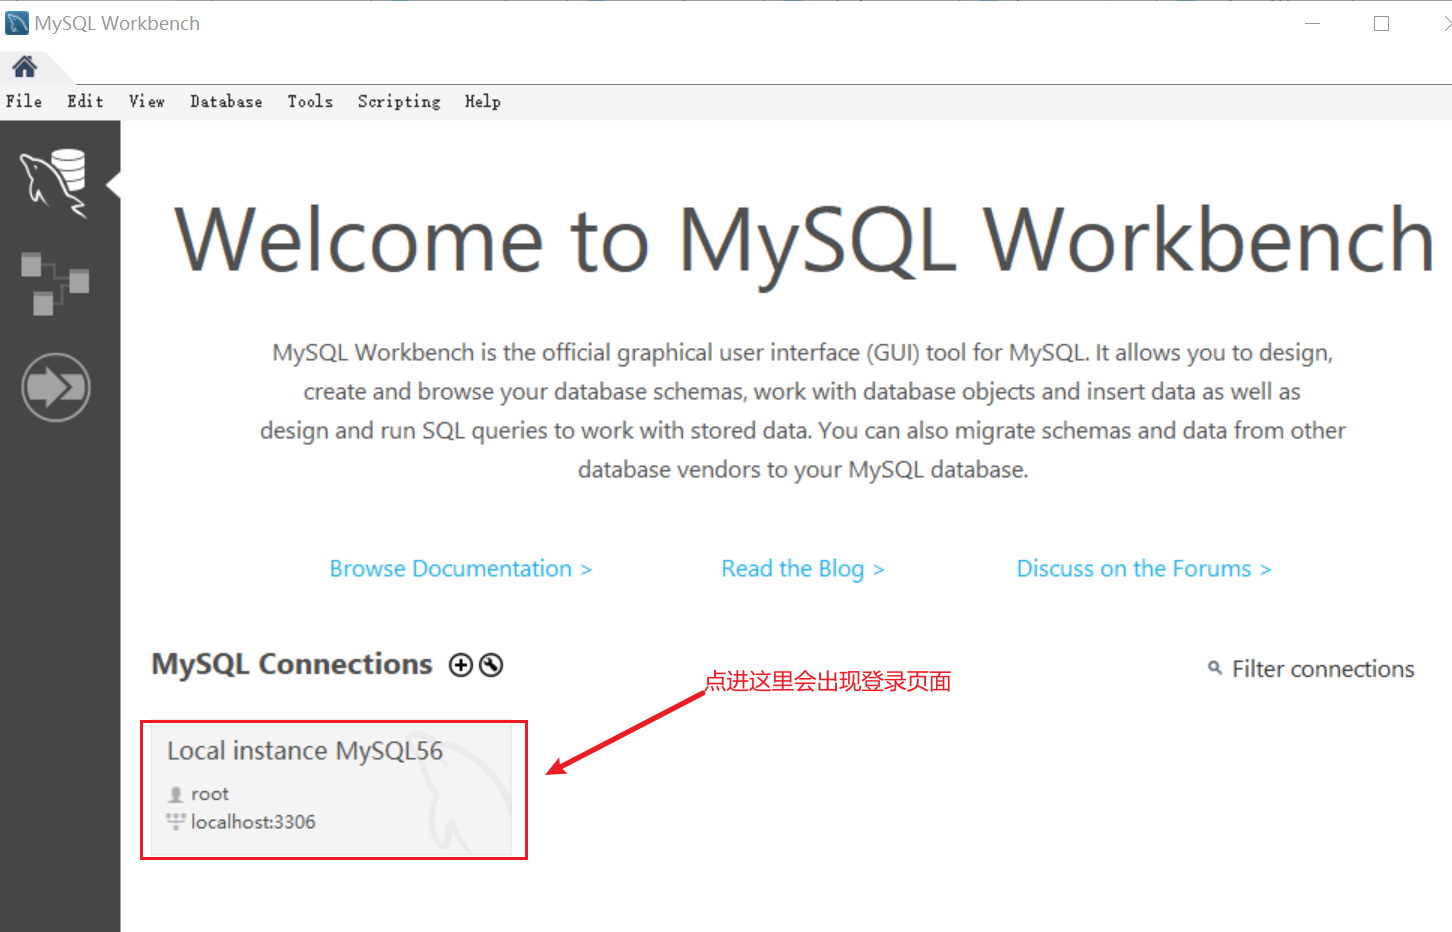
Task: Open the Migration wizard sidebar icon
Action: (56, 387)
